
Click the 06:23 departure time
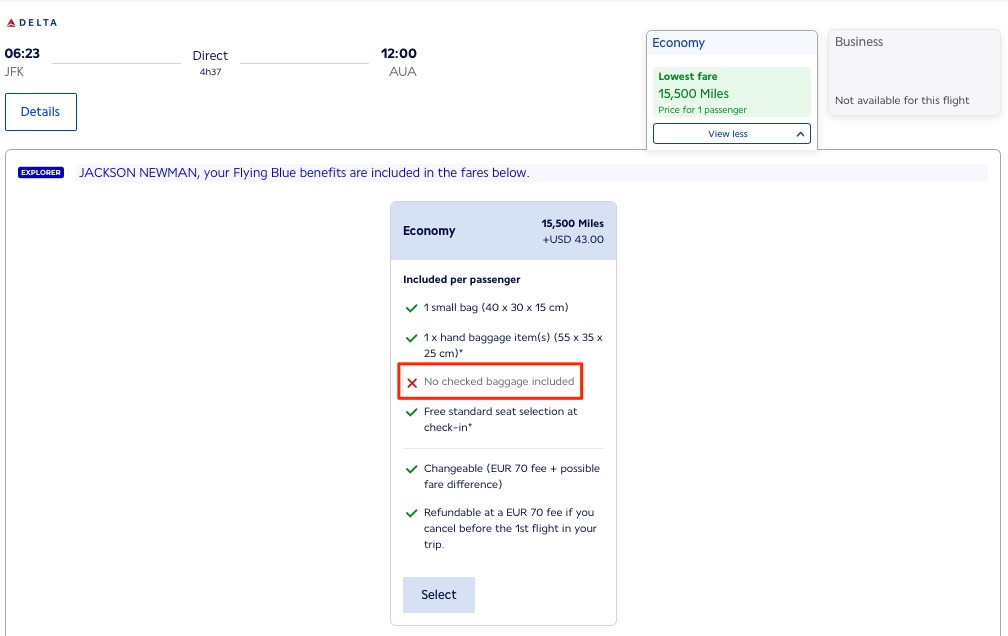22,54
